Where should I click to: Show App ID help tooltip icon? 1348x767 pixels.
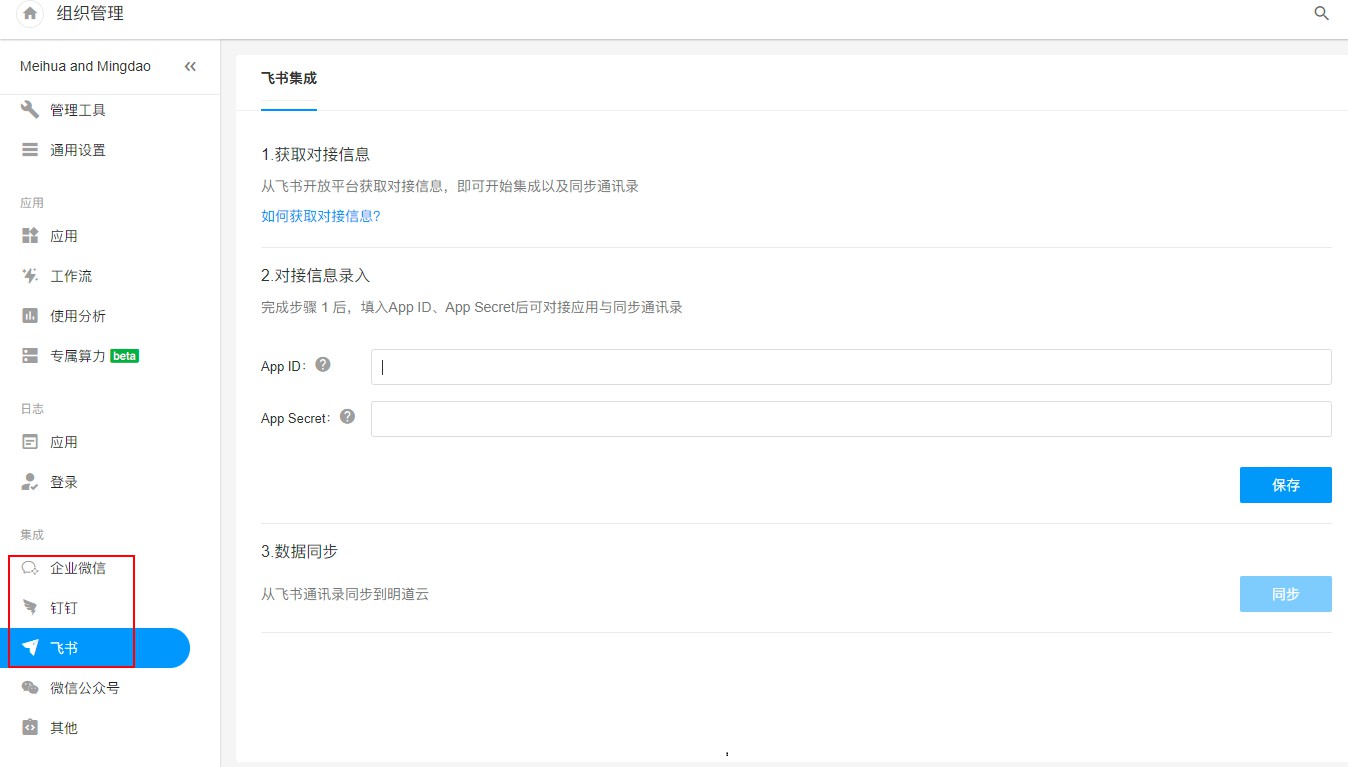pyautogui.click(x=323, y=365)
